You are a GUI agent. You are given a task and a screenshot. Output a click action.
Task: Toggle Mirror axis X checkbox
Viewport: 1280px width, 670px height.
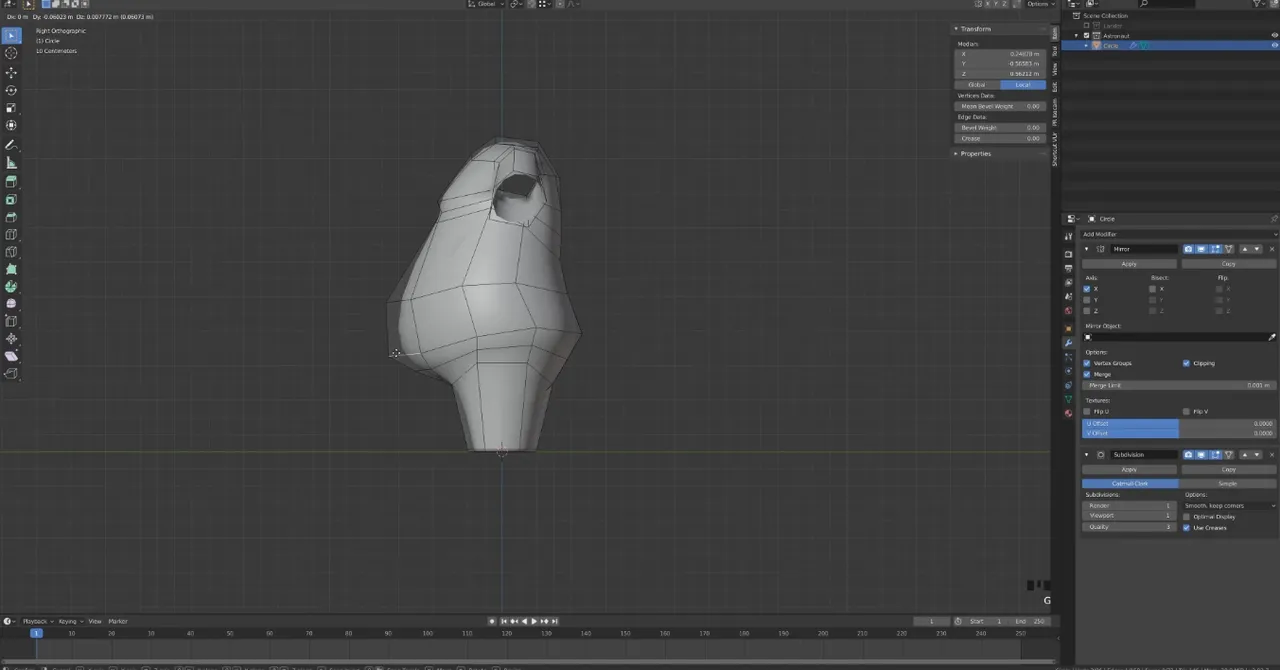(1087, 289)
